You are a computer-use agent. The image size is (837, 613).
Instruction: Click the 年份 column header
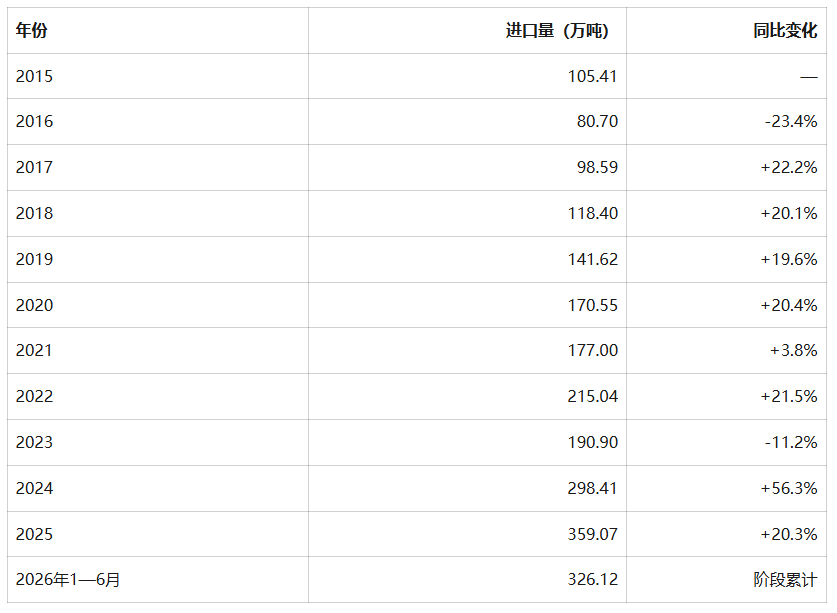pyautogui.click(x=31, y=30)
